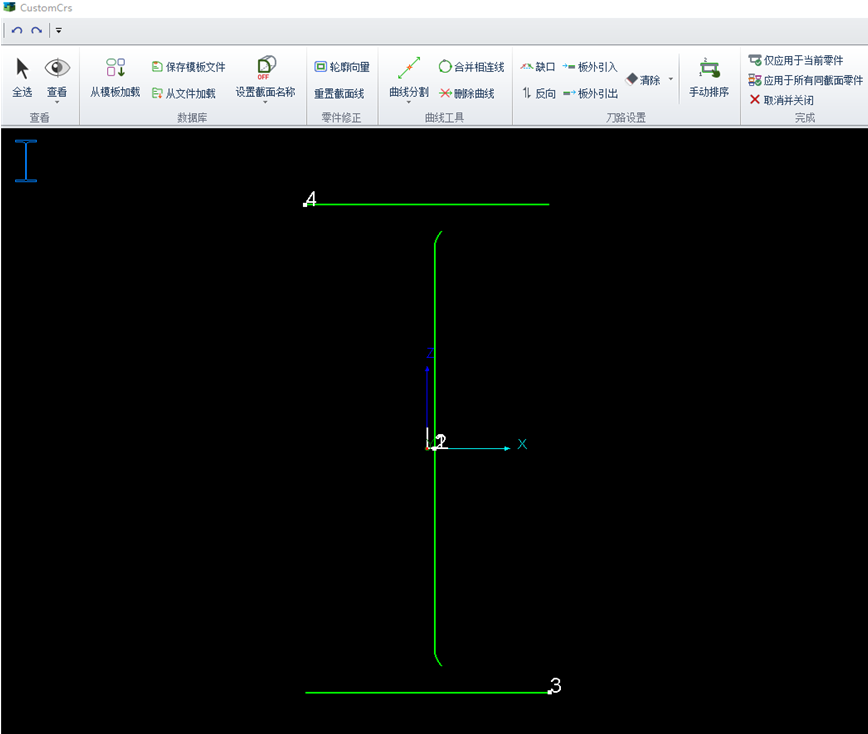The image size is (868, 734).
Task: Click 删除曲线 (Delete Curve) tool
Action: click(466, 93)
